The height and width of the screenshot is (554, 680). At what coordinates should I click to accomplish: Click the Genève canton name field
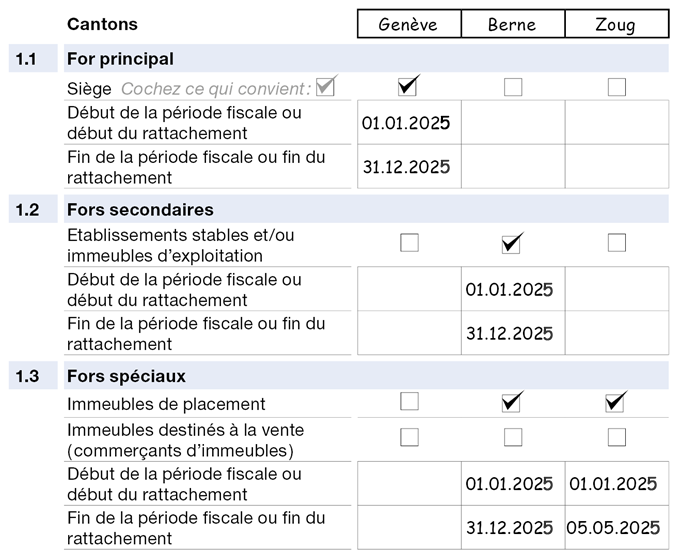408,25
